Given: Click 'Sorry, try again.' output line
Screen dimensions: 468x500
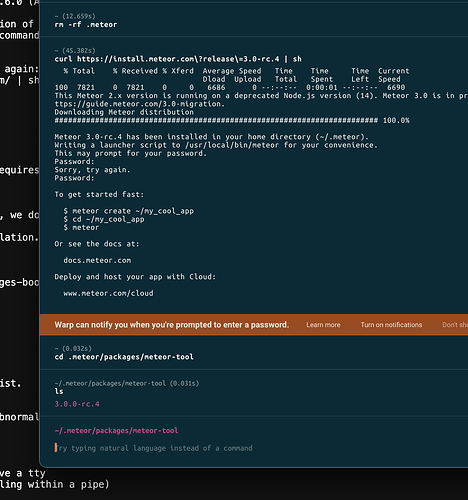Looking at the screenshot, I should click(x=92, y=170).
